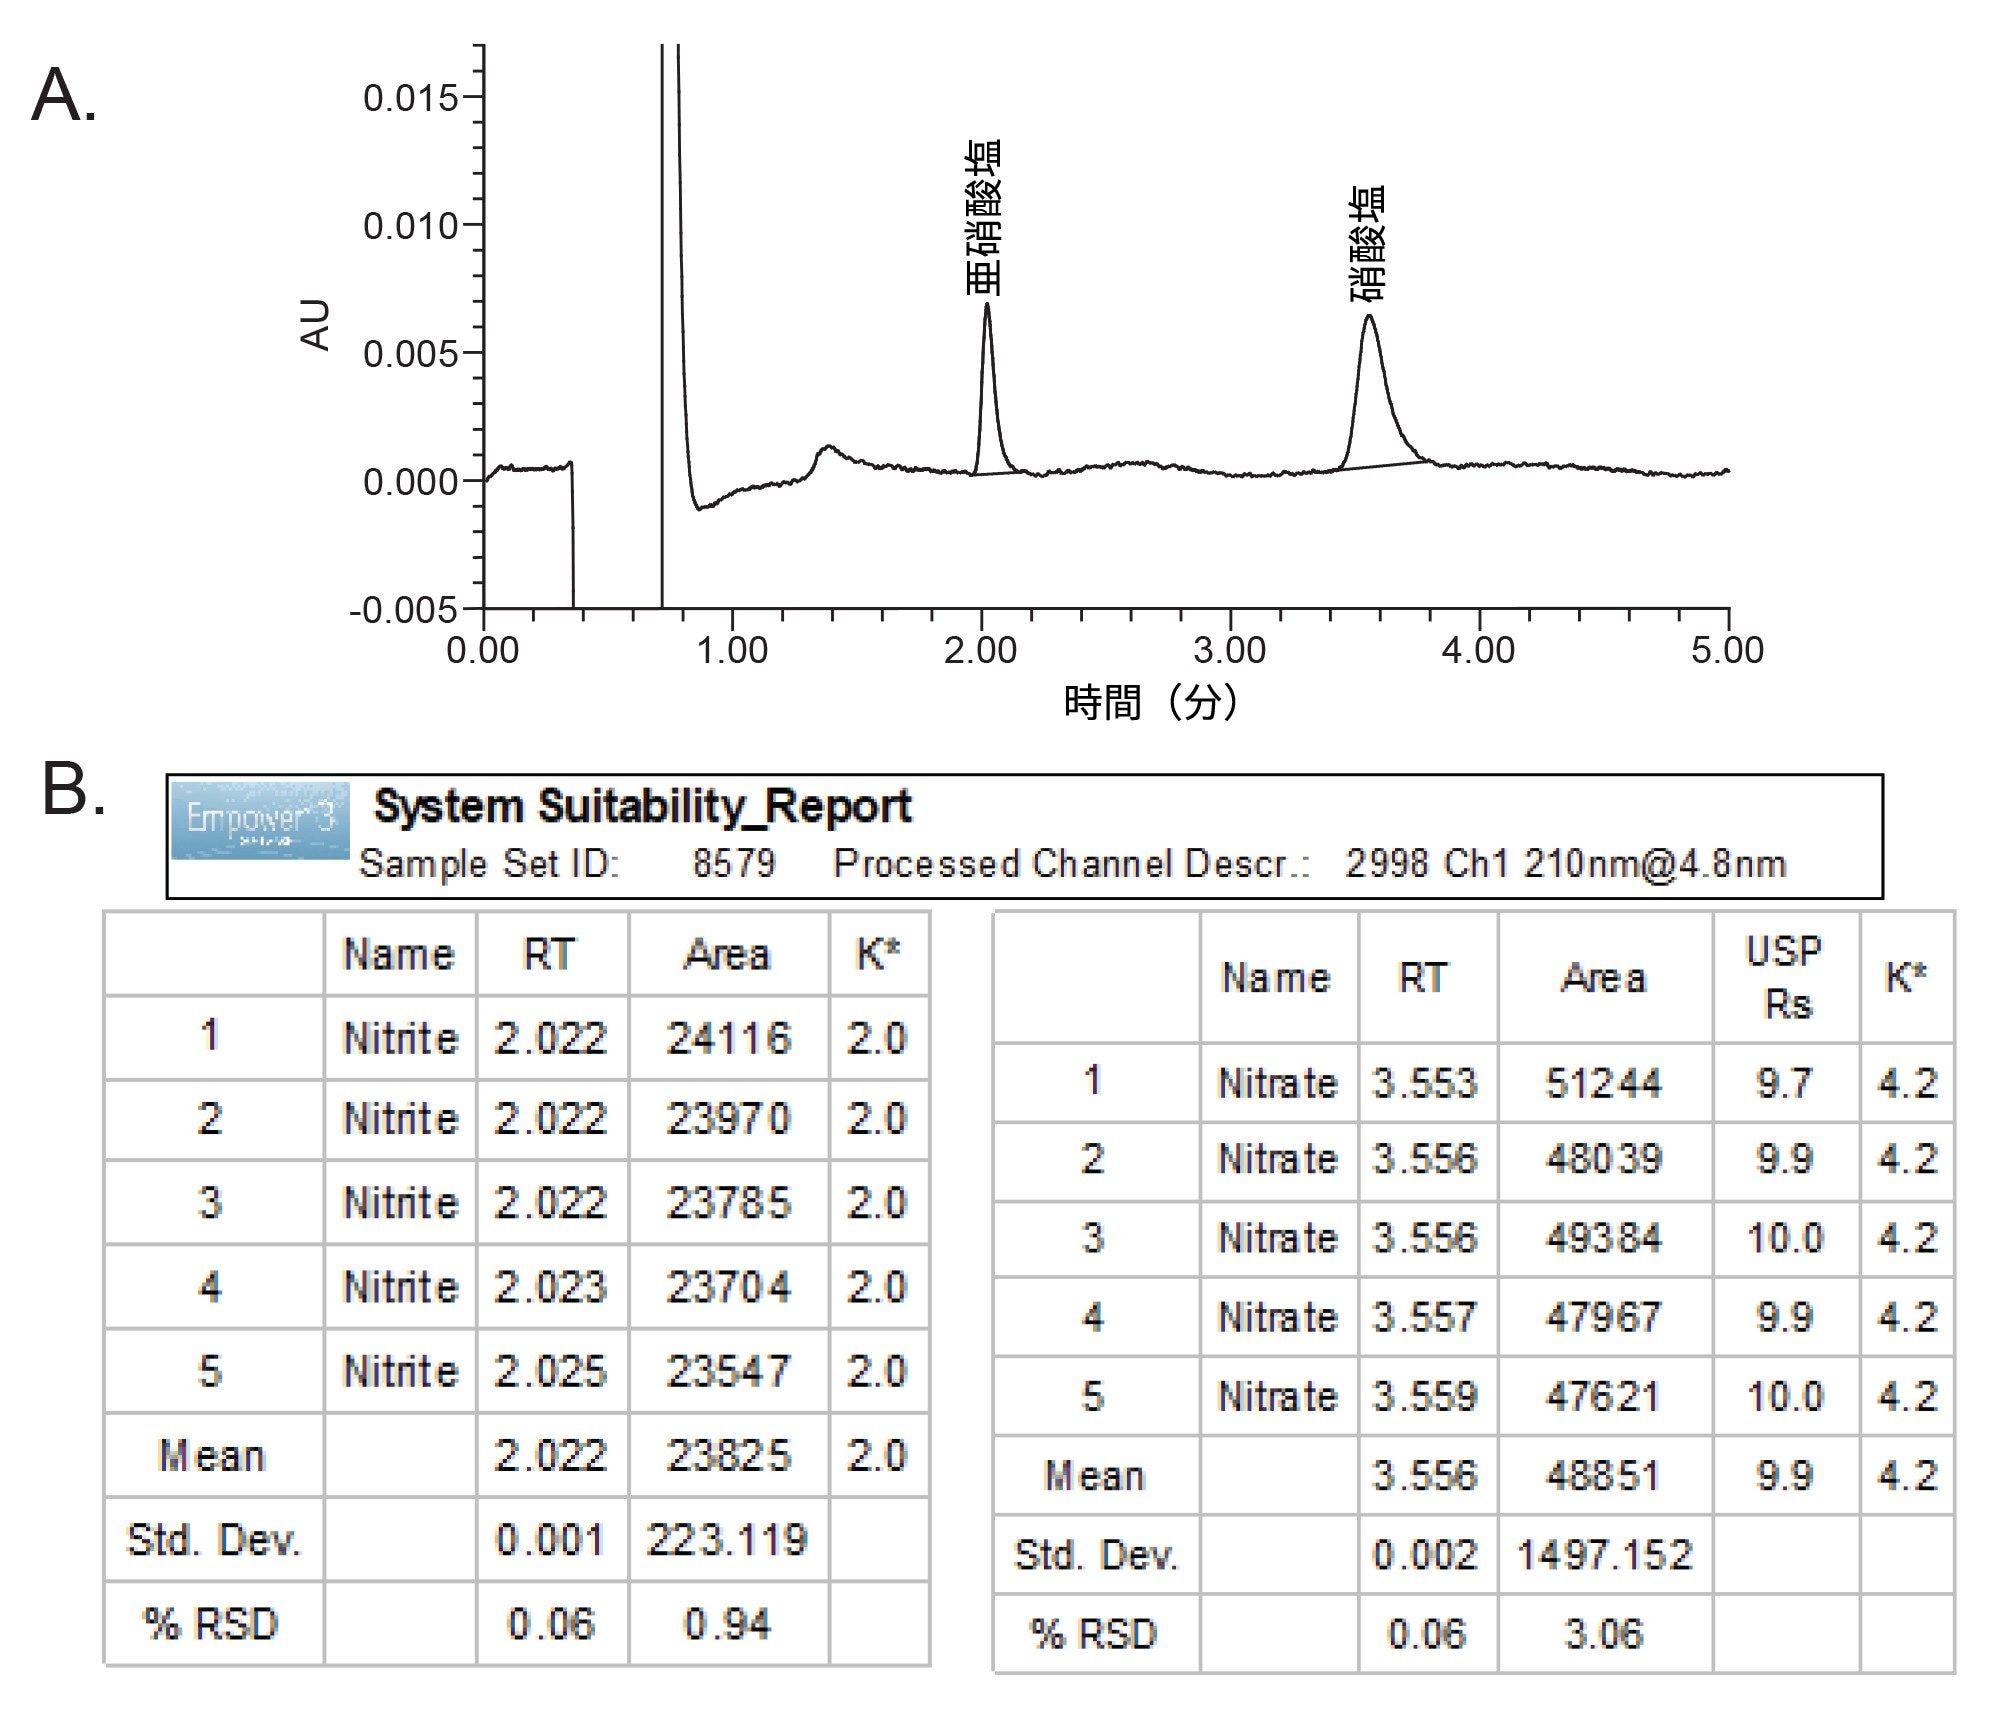Select Nitrate area value 47967
Screen dimensions: 2000x1723
(x=1604, y=1317)
